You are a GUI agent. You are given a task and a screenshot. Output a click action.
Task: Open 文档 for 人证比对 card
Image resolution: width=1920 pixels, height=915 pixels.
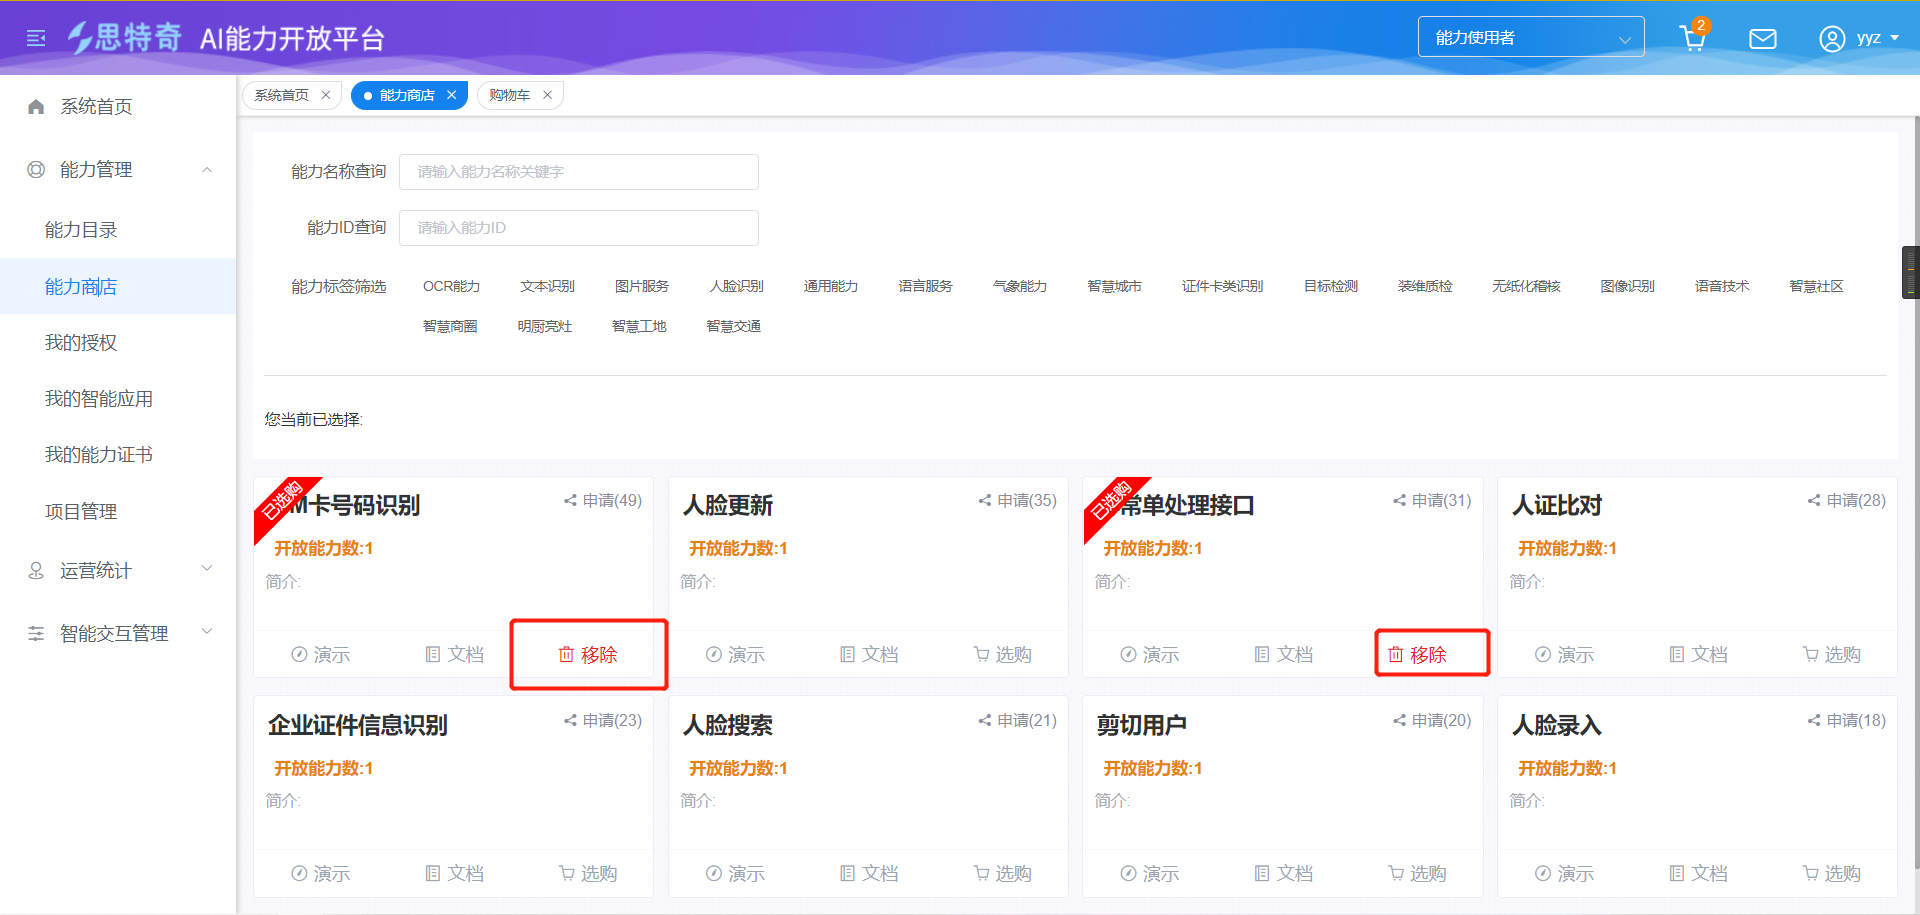coord(1698,654)
